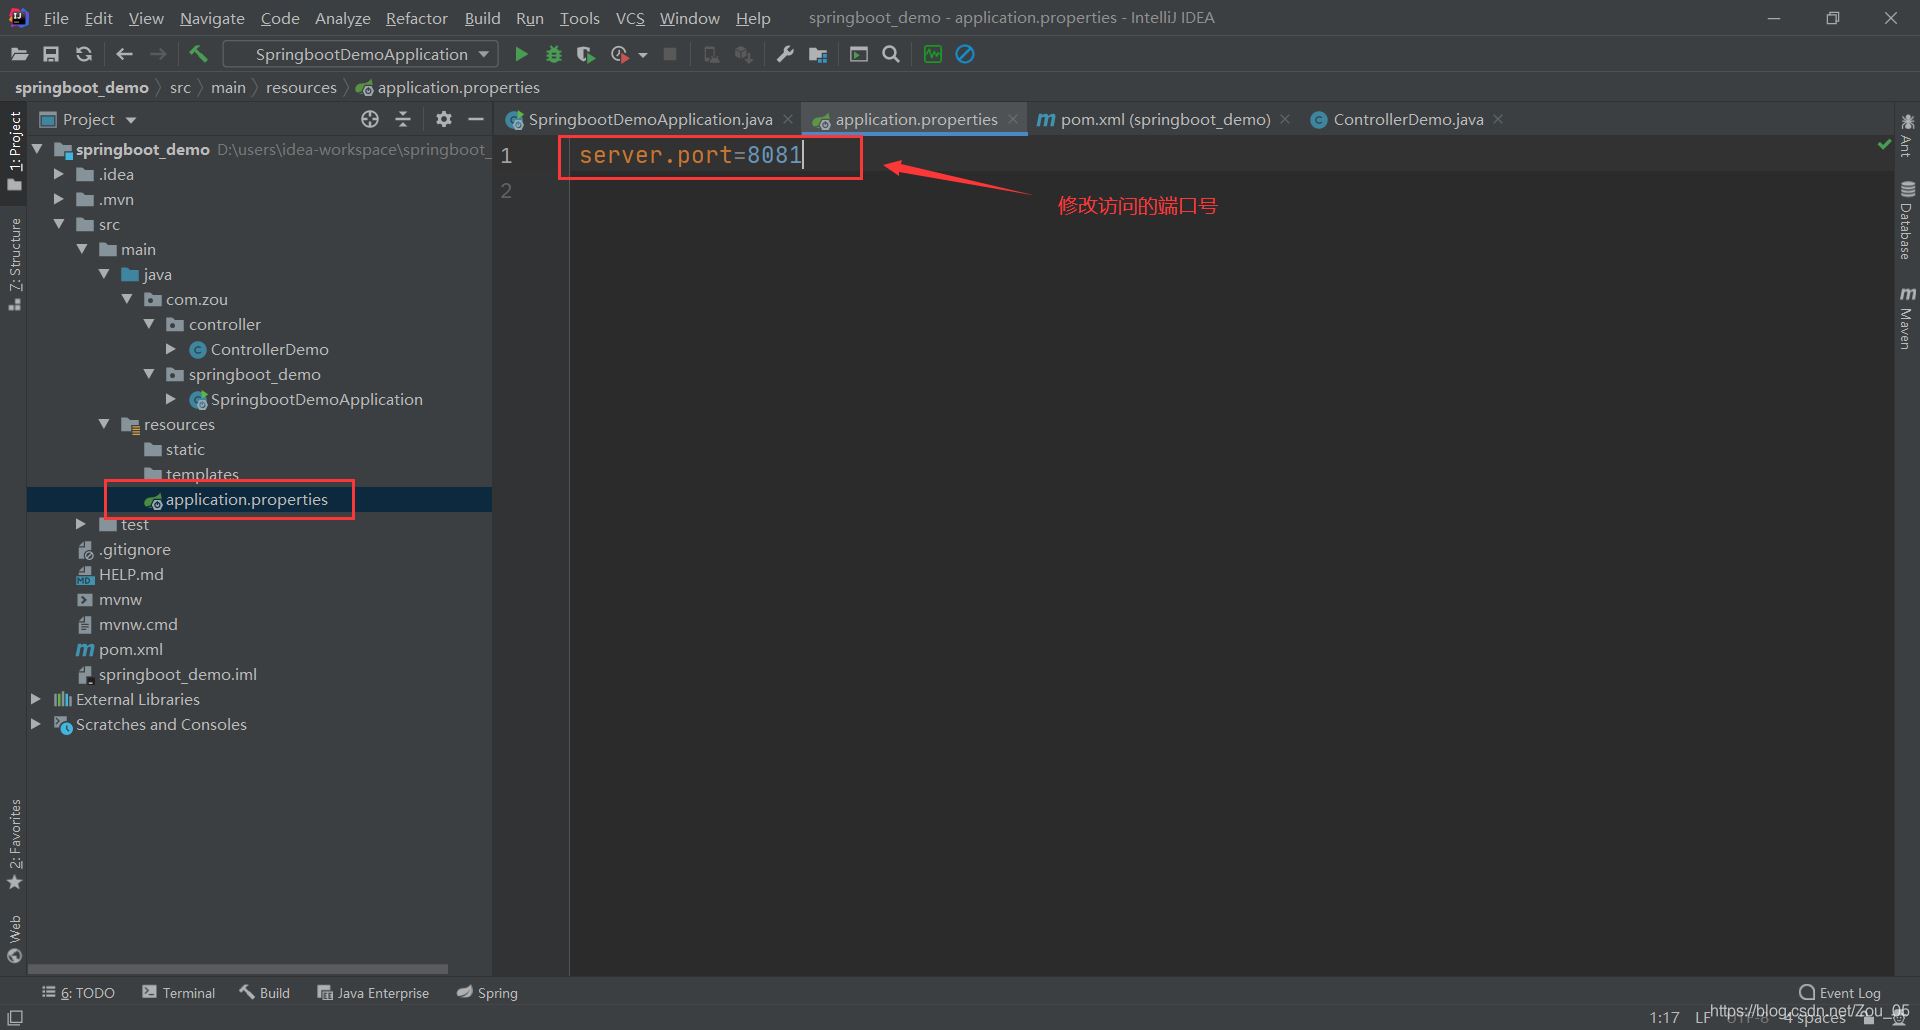Open the Spring tool window
Image resolution: width=1920 pixels, height=1030 pixels.
[x=487, y=992]
